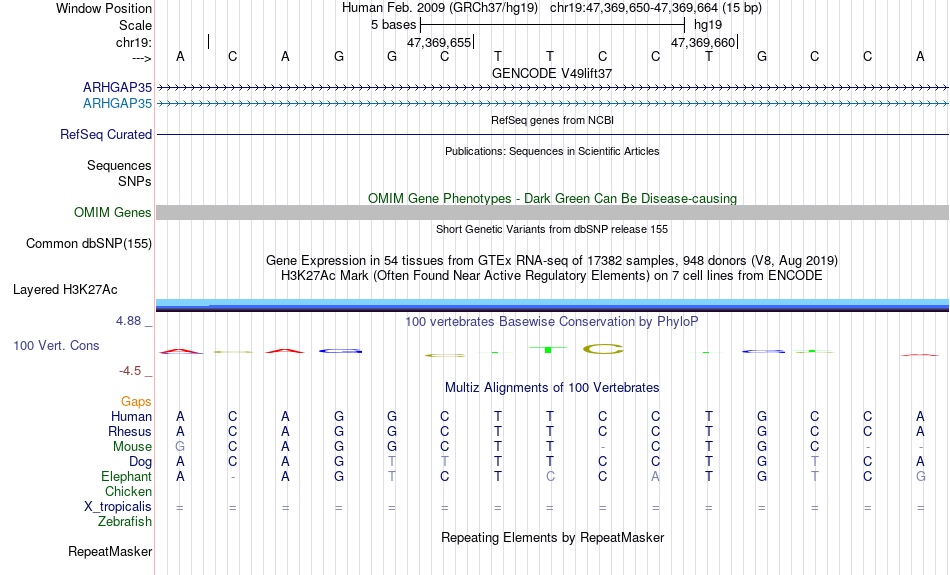The width and height of the screenshot is (950, 575).
Task: Open the 100 Vert. Cons track label
Action: [56, 345]
